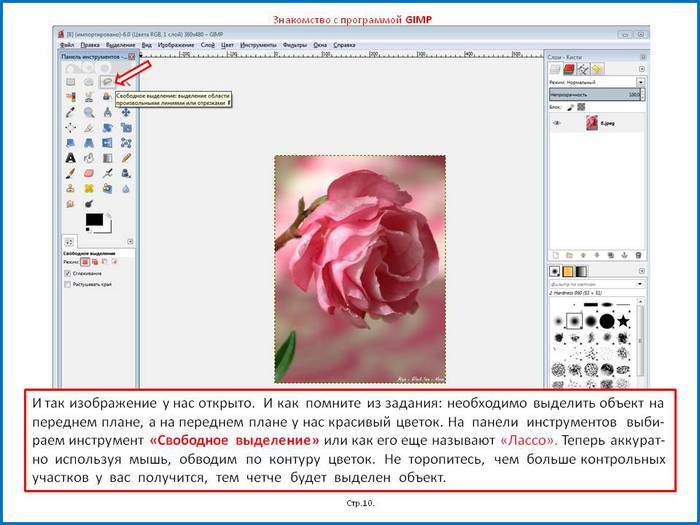Switch to the Paths tab in layers dock
Screen dimensions: 700x525
tap(583, 69)
